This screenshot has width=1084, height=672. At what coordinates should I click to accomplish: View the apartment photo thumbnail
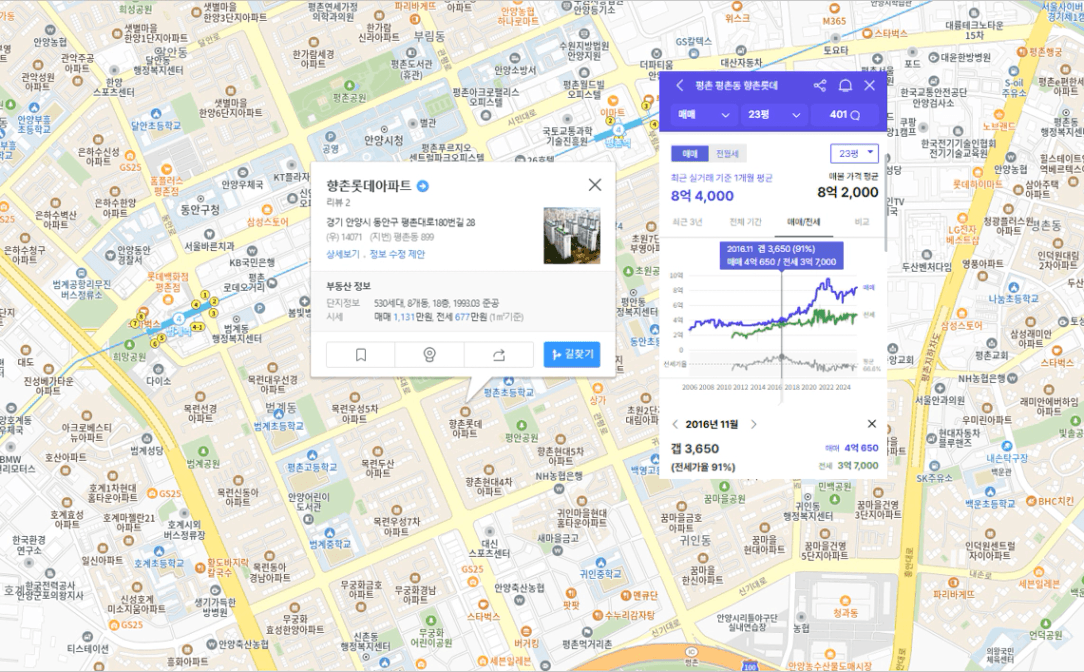point(572,236)
